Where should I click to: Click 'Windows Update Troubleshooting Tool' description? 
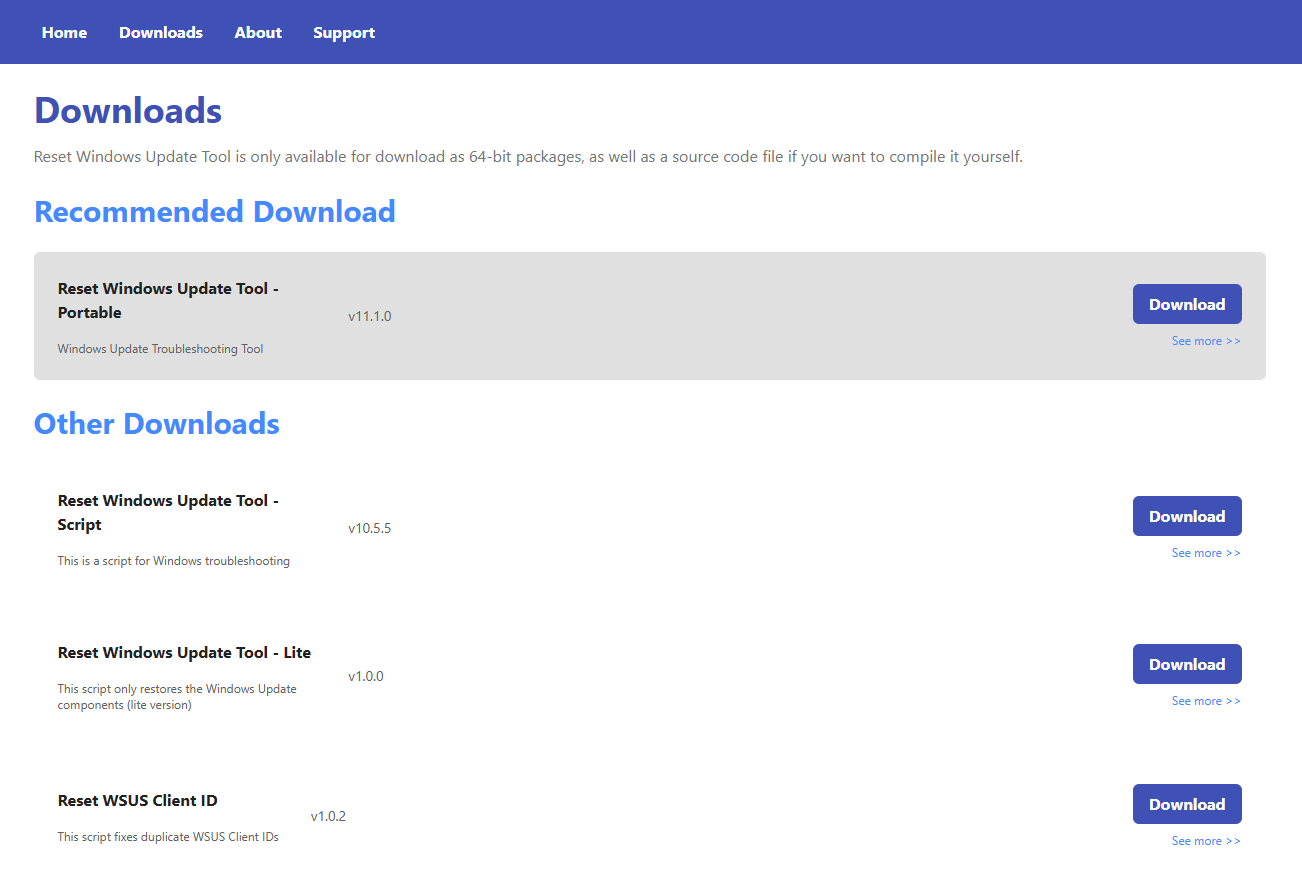(161, 349)
